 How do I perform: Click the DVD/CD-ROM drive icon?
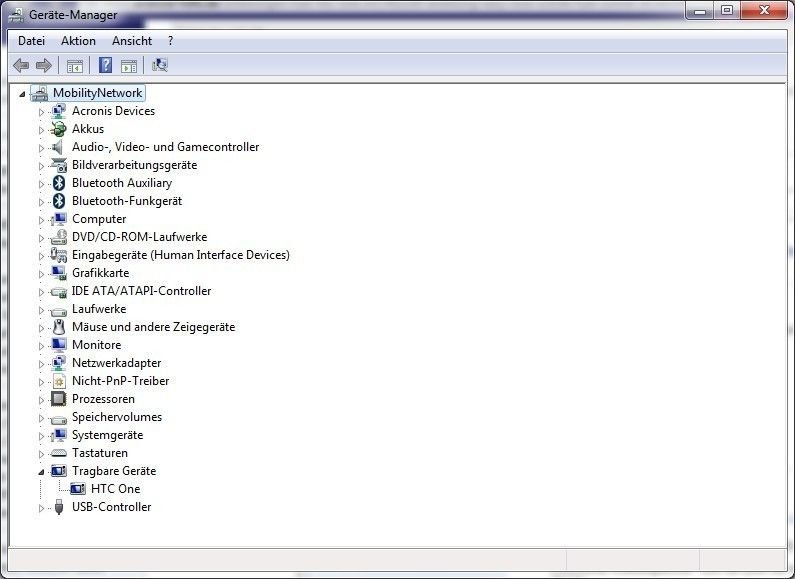(59, 237)
